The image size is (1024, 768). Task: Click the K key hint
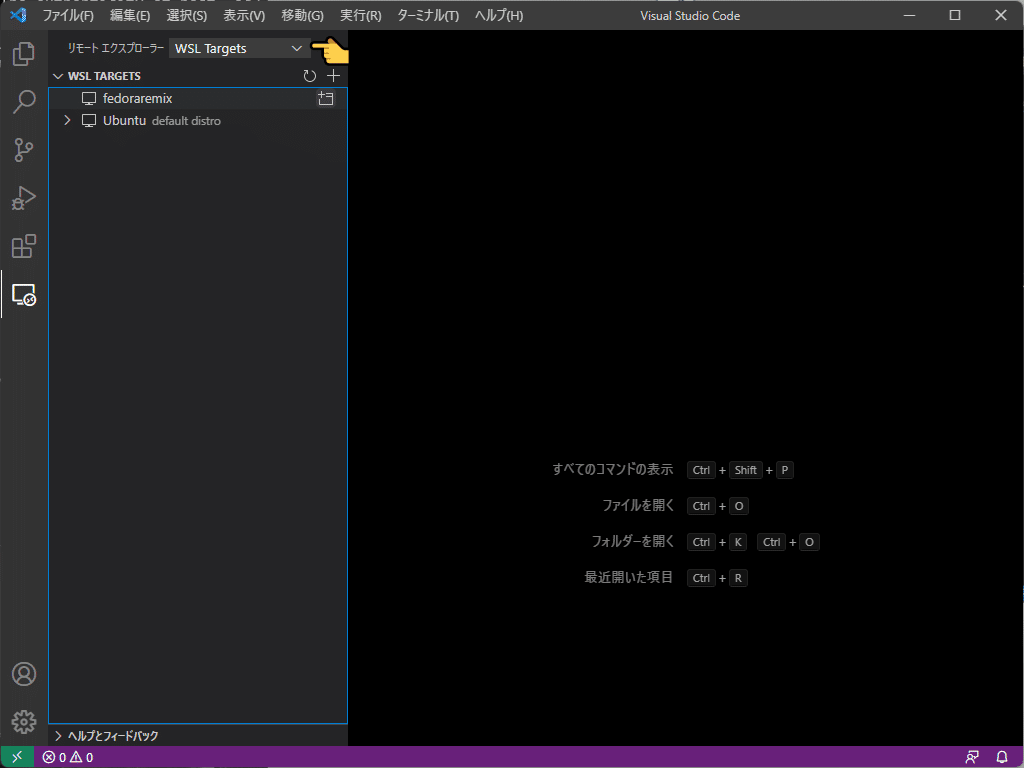737,542
